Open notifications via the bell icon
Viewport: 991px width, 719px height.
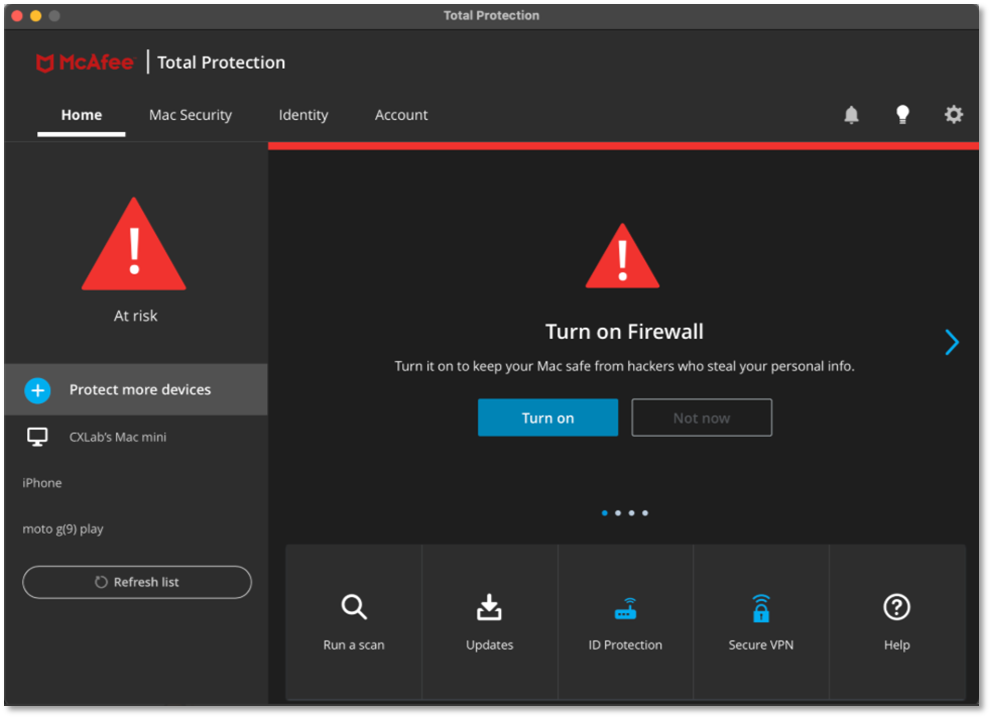(851, 114)
